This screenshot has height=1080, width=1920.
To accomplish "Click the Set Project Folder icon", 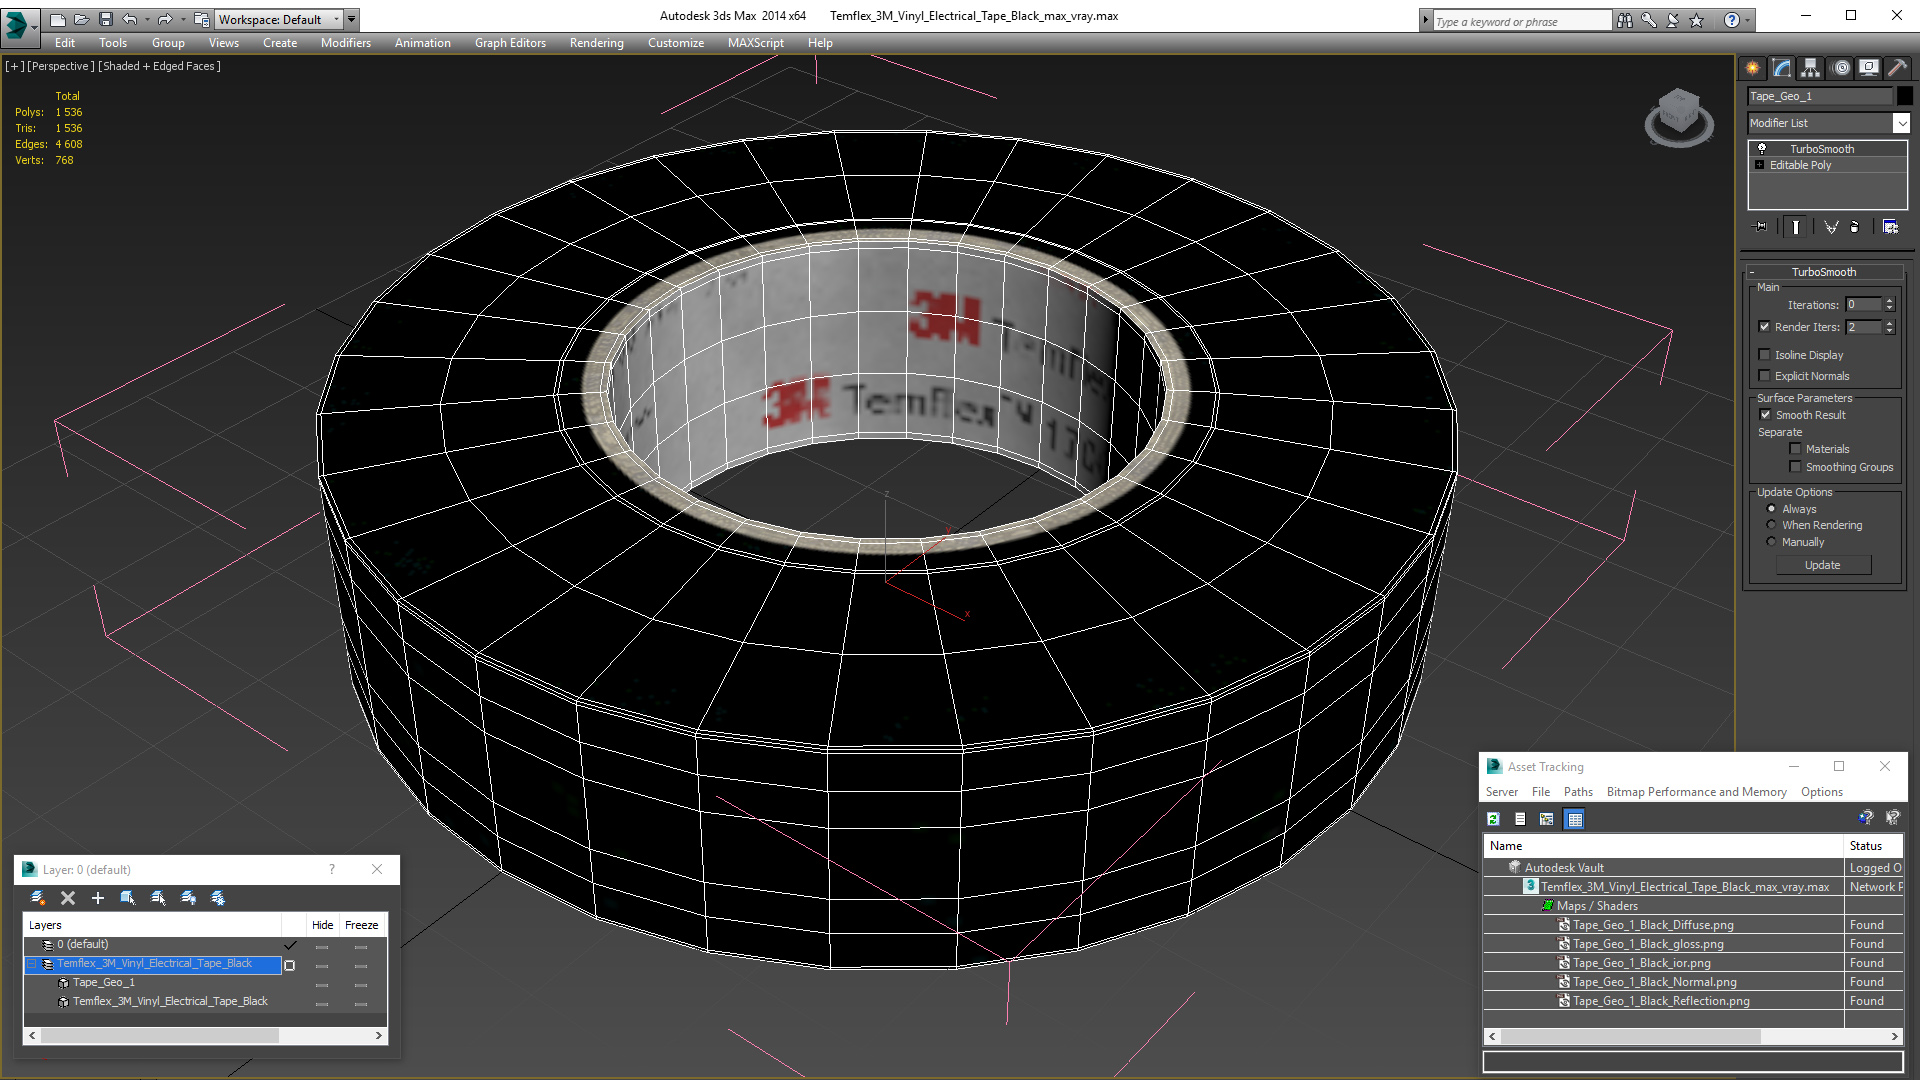I will click(202, 19).
